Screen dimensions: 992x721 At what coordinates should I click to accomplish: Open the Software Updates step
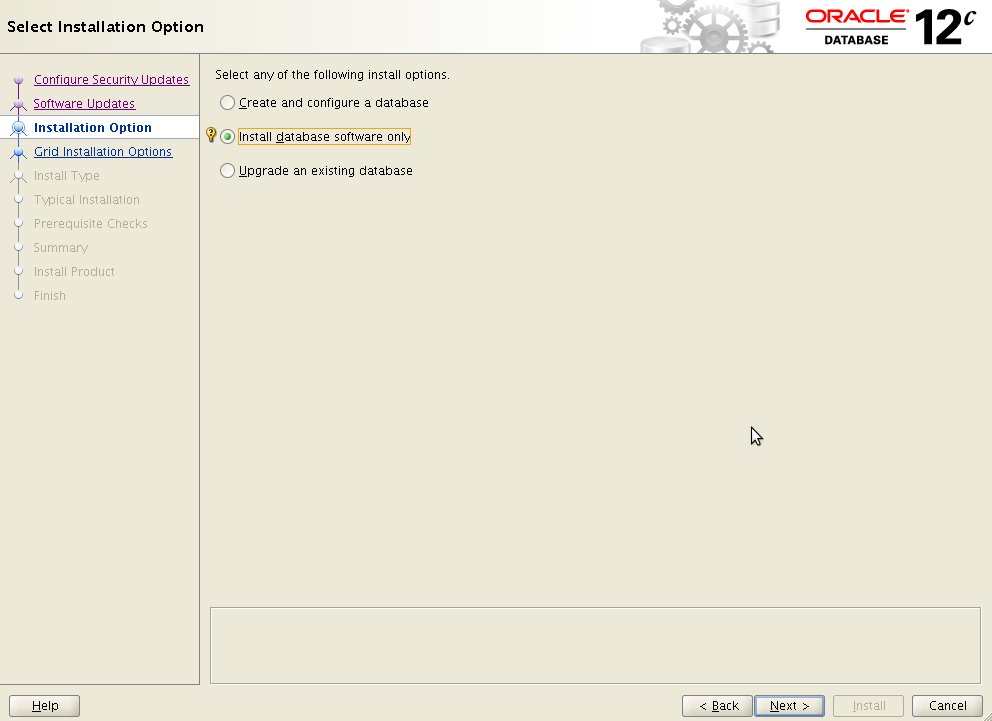pyautogui.click(x=84, y=103)
